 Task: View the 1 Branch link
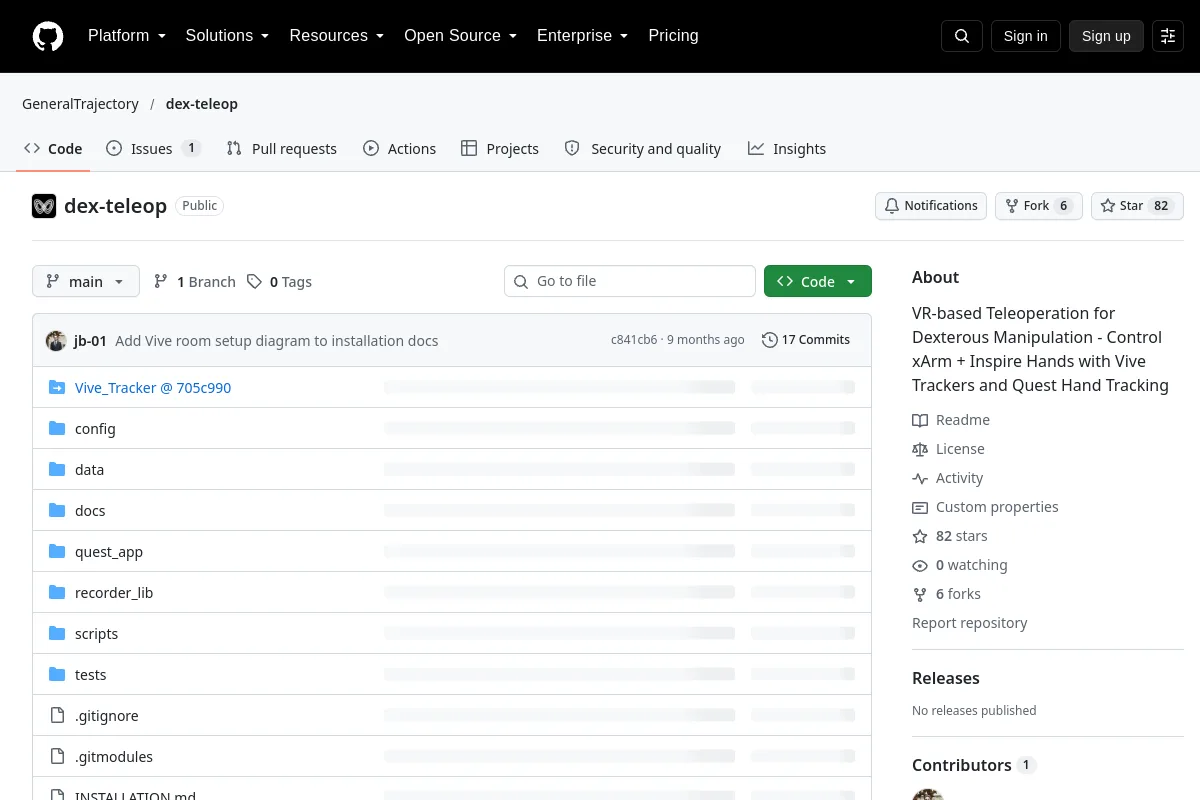tap(194, 282)
